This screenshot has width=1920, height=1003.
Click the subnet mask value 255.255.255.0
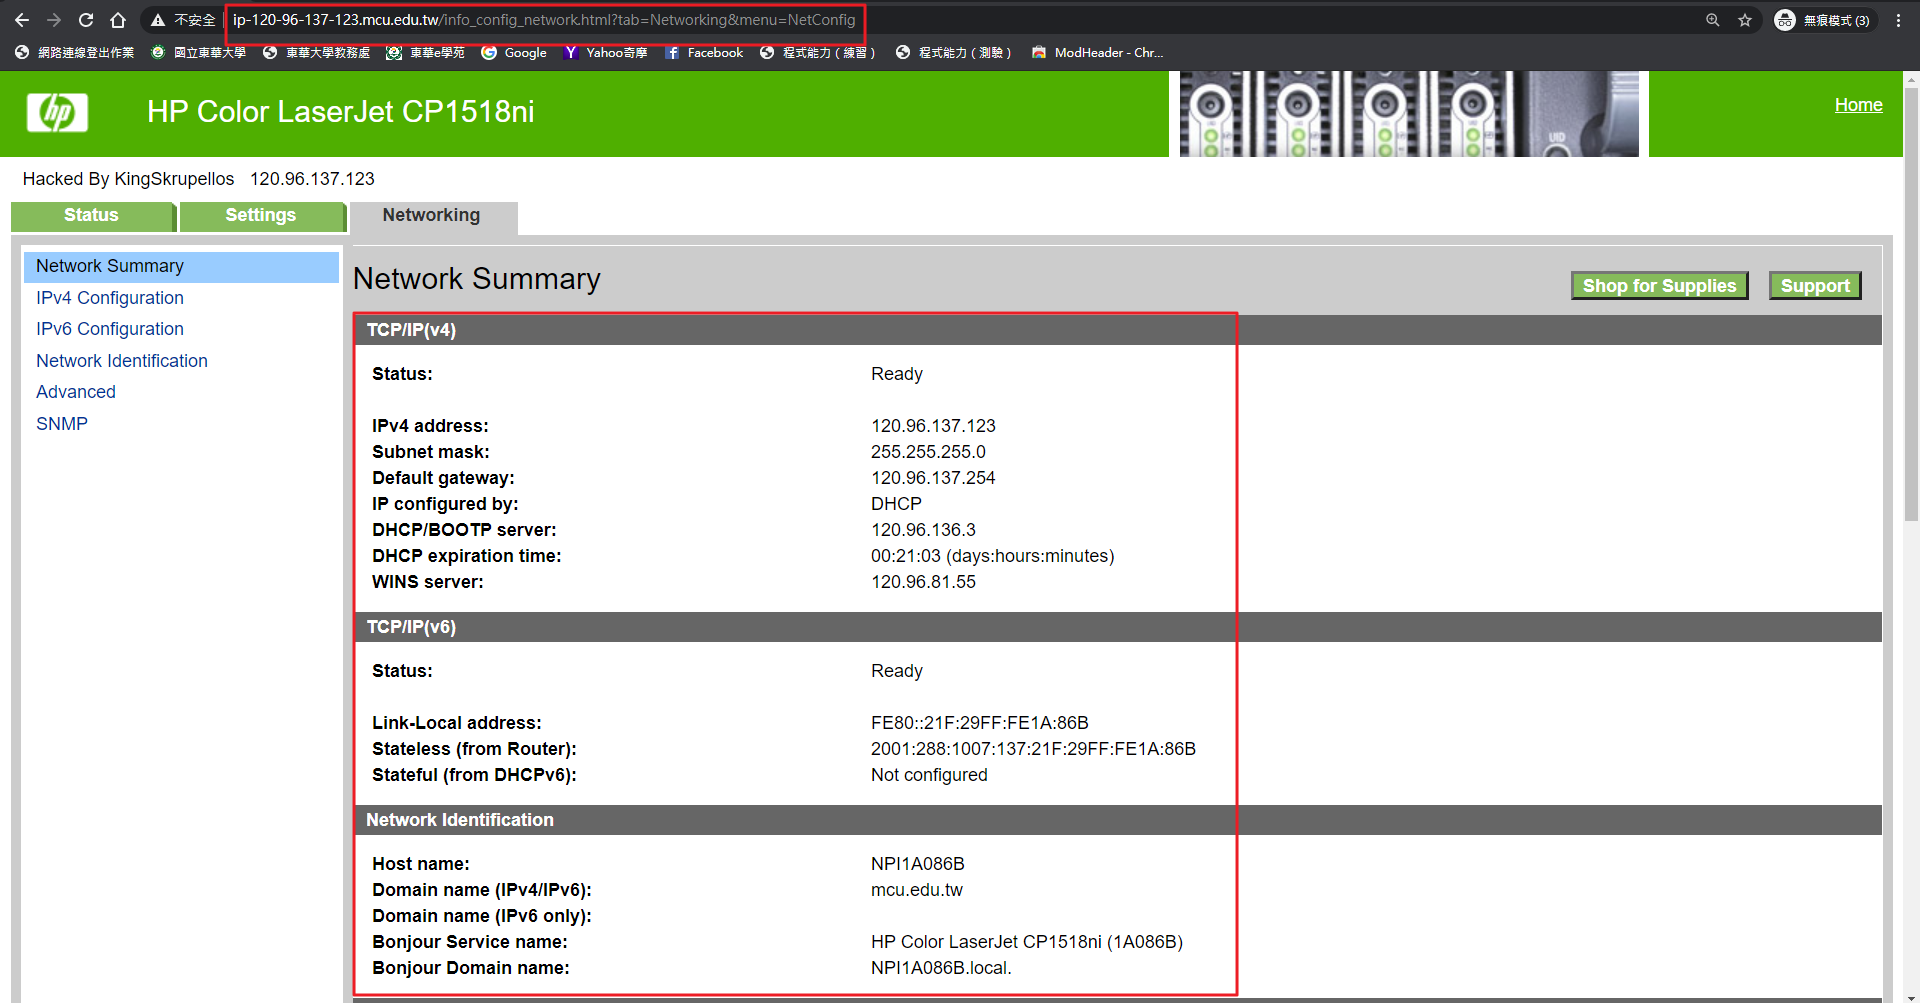(x=928, y=452)
